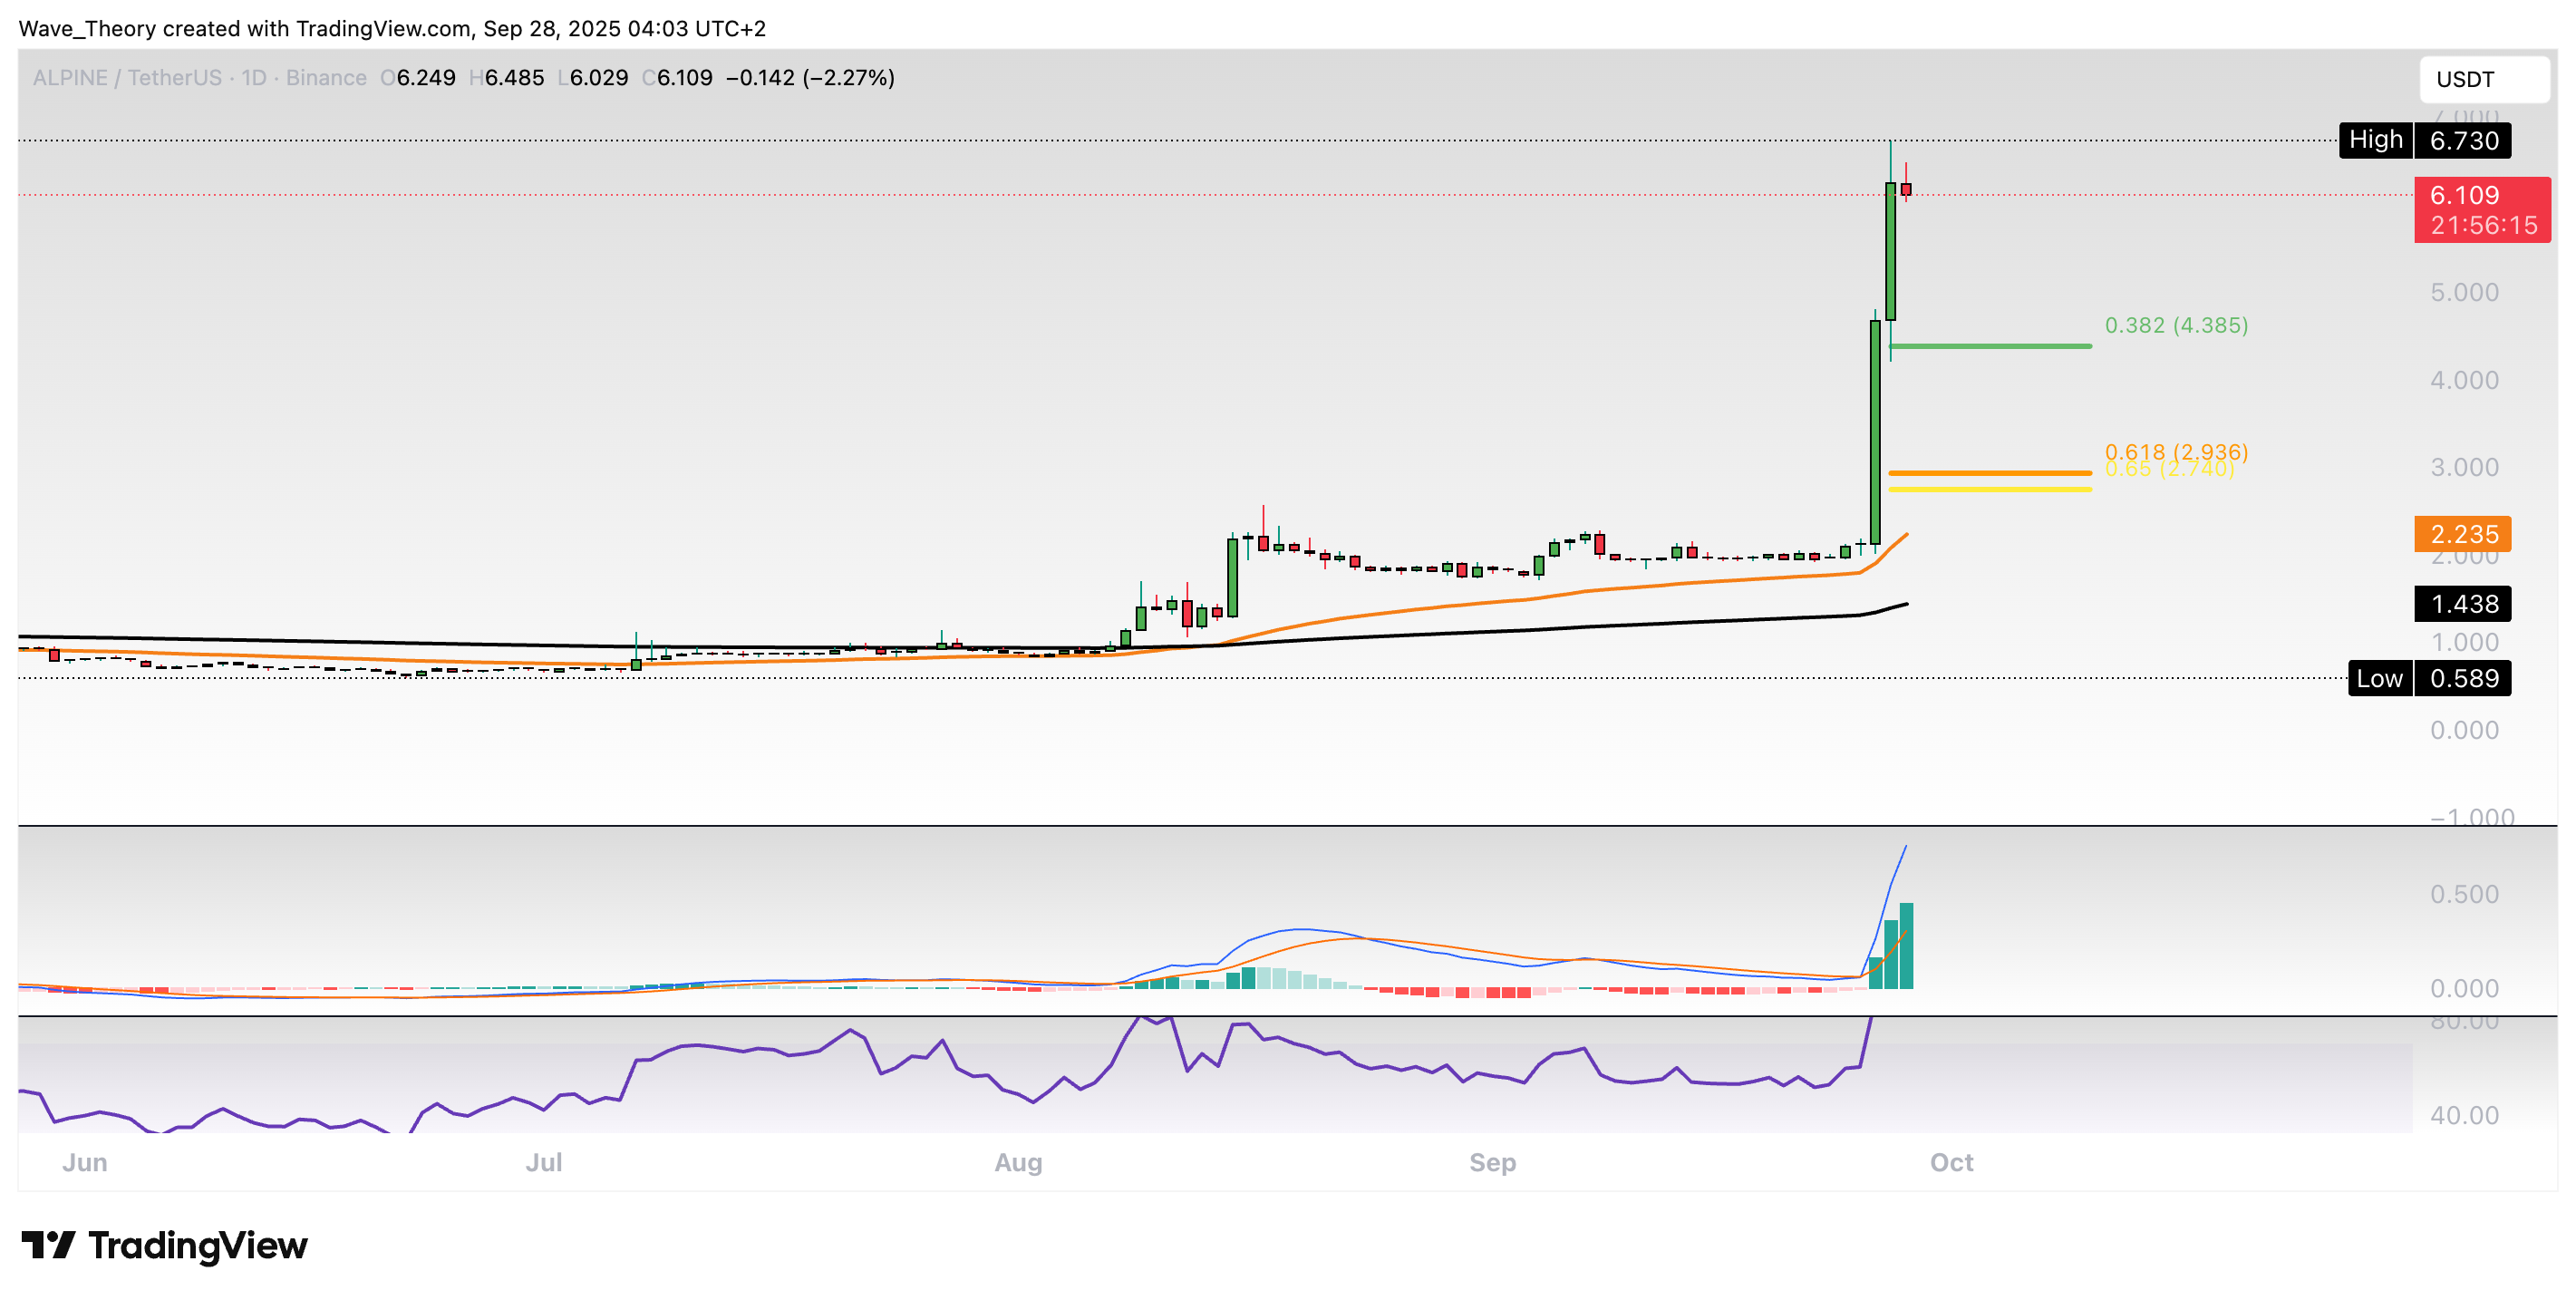The height and width of the screenshot is (1300, 2576).
Task: Click the Sep month marker on time axis
Action: point(1492,1162)
